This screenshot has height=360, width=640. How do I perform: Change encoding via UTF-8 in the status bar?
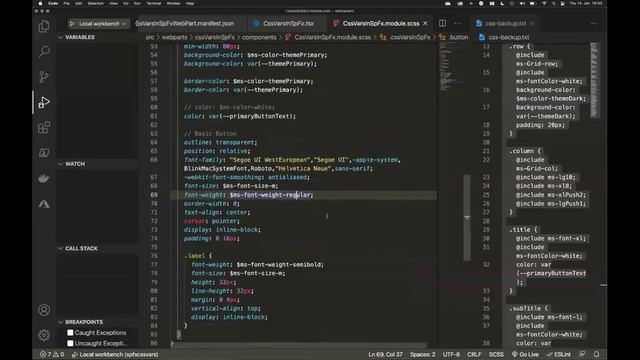451,354
